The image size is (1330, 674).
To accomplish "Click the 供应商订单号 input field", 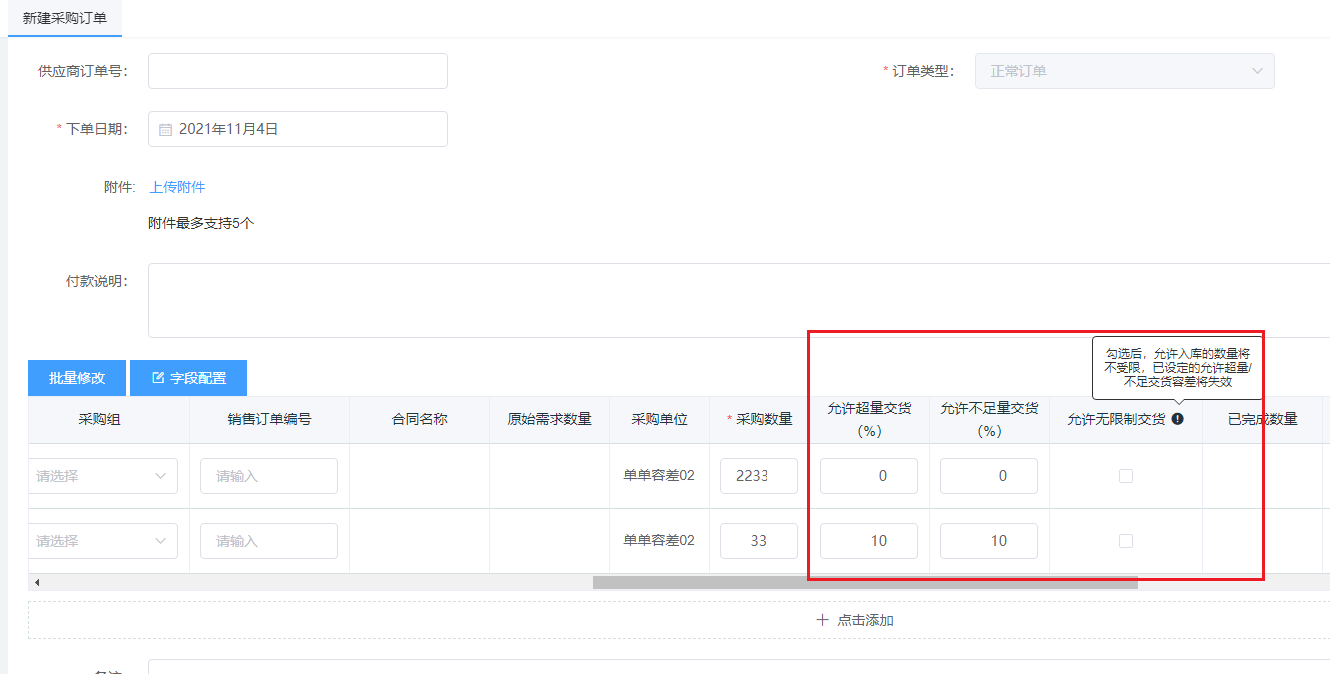I will (297, 71).
